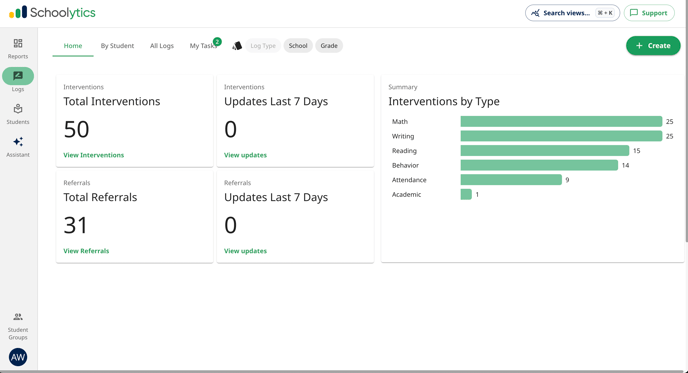Switch to the All Logs tab

coord(162,46)
